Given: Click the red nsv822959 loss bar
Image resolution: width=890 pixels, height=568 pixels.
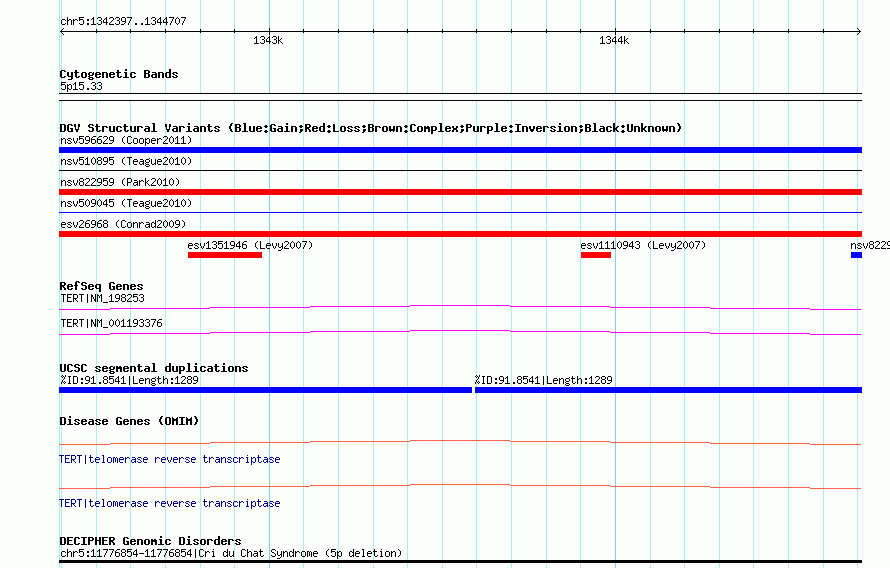Looking at the screenshot, I should tap(460, 192).
